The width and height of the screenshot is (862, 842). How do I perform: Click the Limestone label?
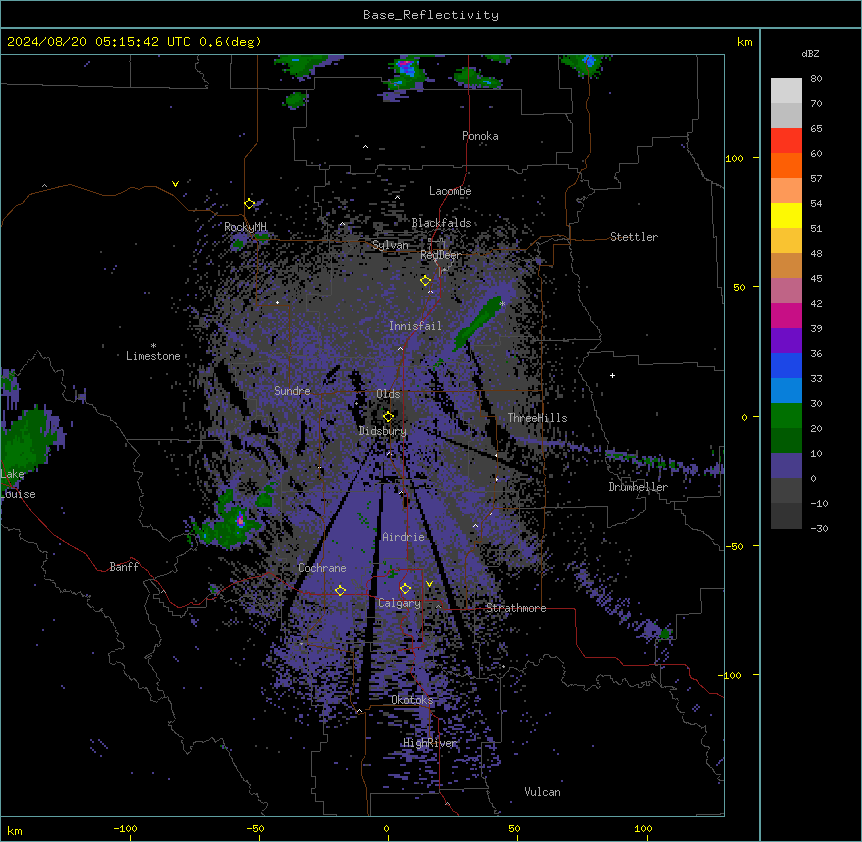[x=153, y=356]
